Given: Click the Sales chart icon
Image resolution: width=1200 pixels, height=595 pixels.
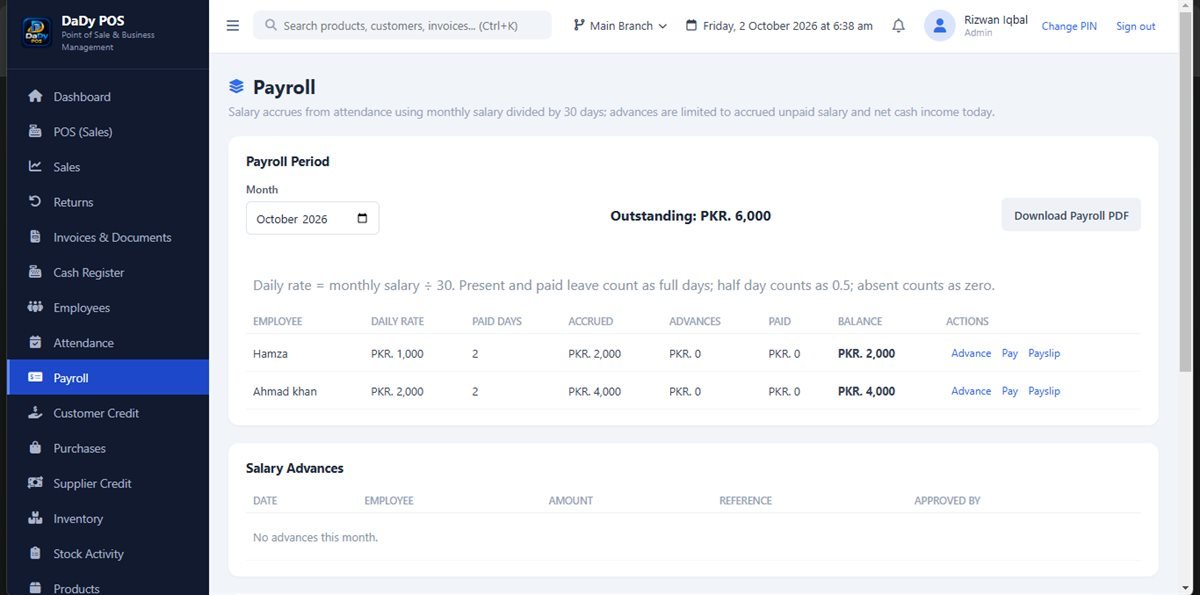Looking at the screenshot, I should coord(35,167).
